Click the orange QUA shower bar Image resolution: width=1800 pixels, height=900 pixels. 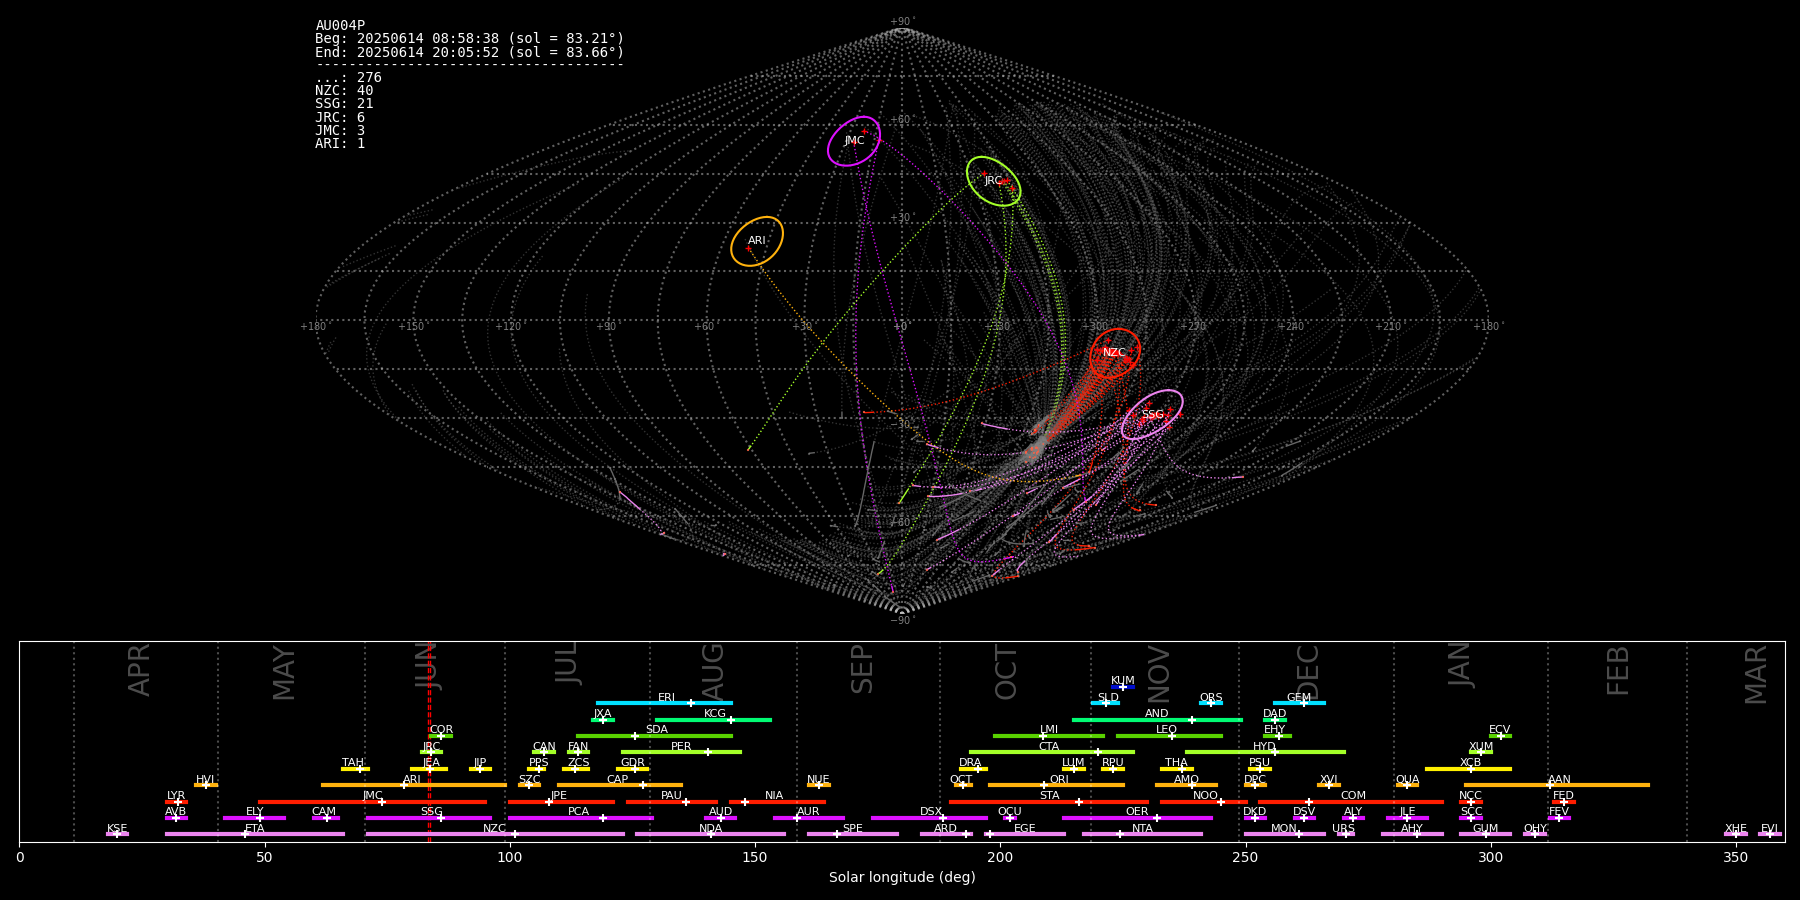1407,784
